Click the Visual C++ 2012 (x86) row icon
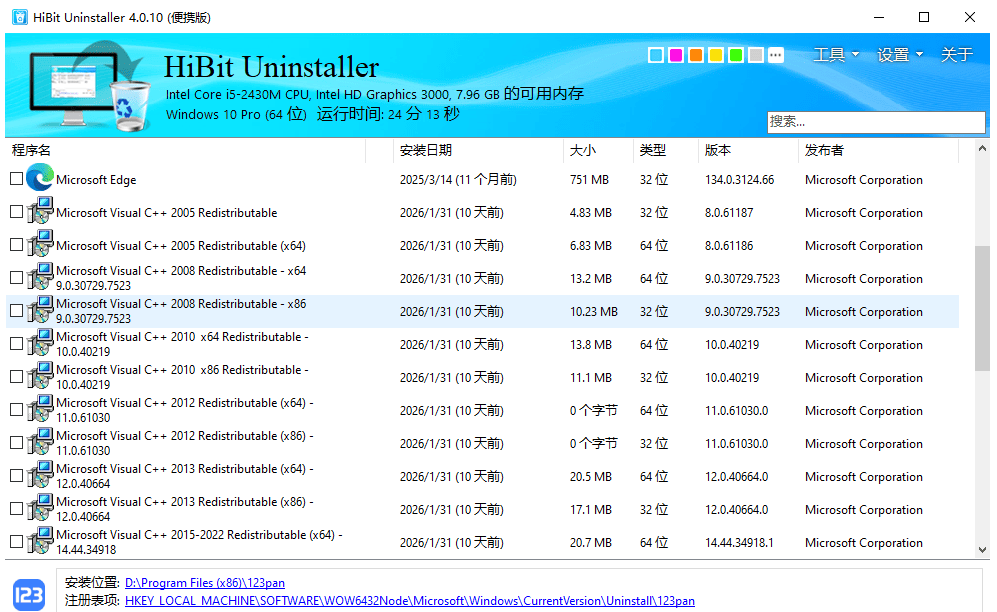This screenshot has width=997, height=612. (39, 443)
